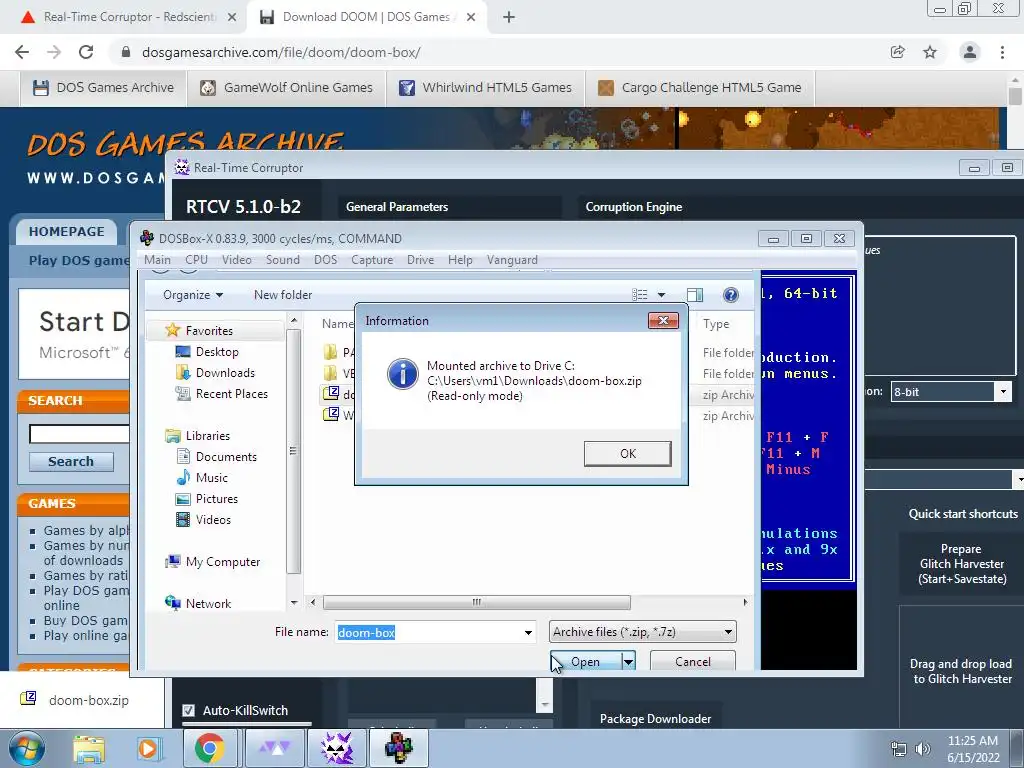Go back in Chrome browser
This screenshot has width=1024, height=768.
click(x=22, y=52)
